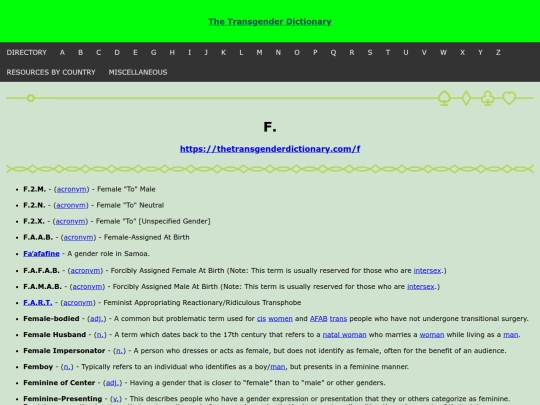Open the Fa'afafine entry link
The image size is (540, 405).
click(41, 253)
